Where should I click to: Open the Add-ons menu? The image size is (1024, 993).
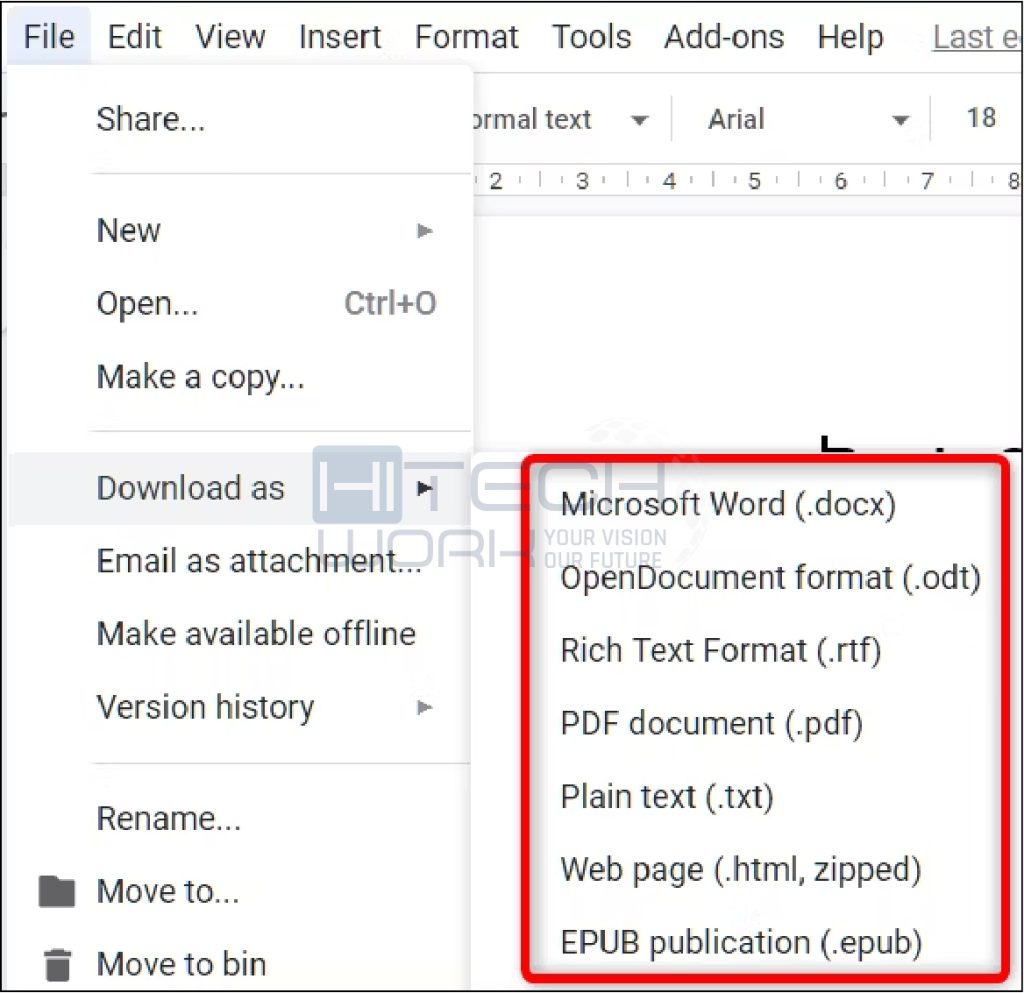point(724,37)
